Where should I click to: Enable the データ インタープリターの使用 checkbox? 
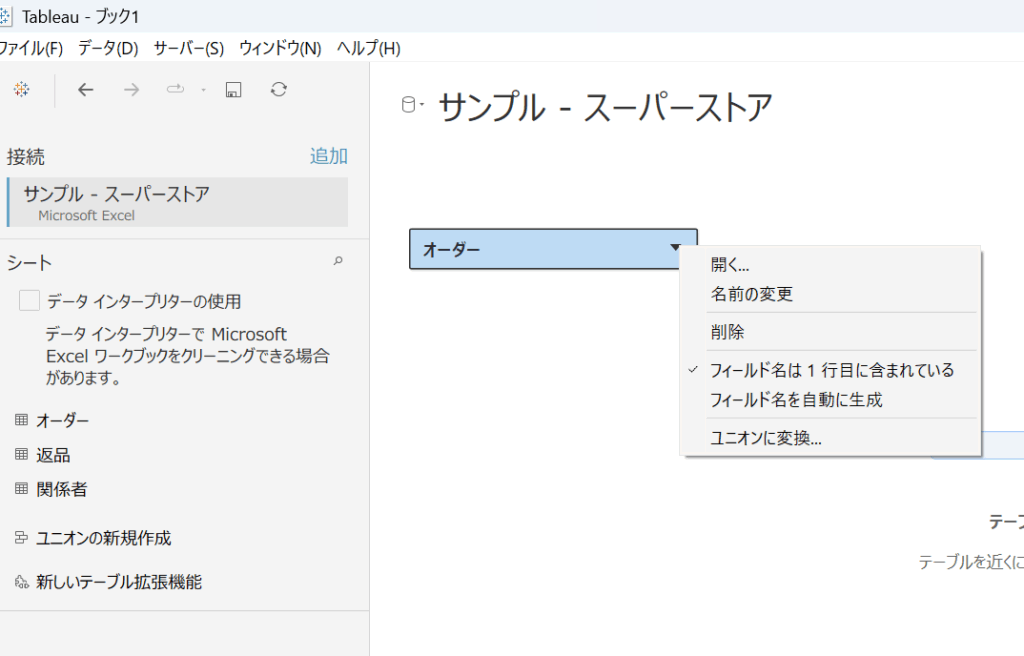click(30, 301)
